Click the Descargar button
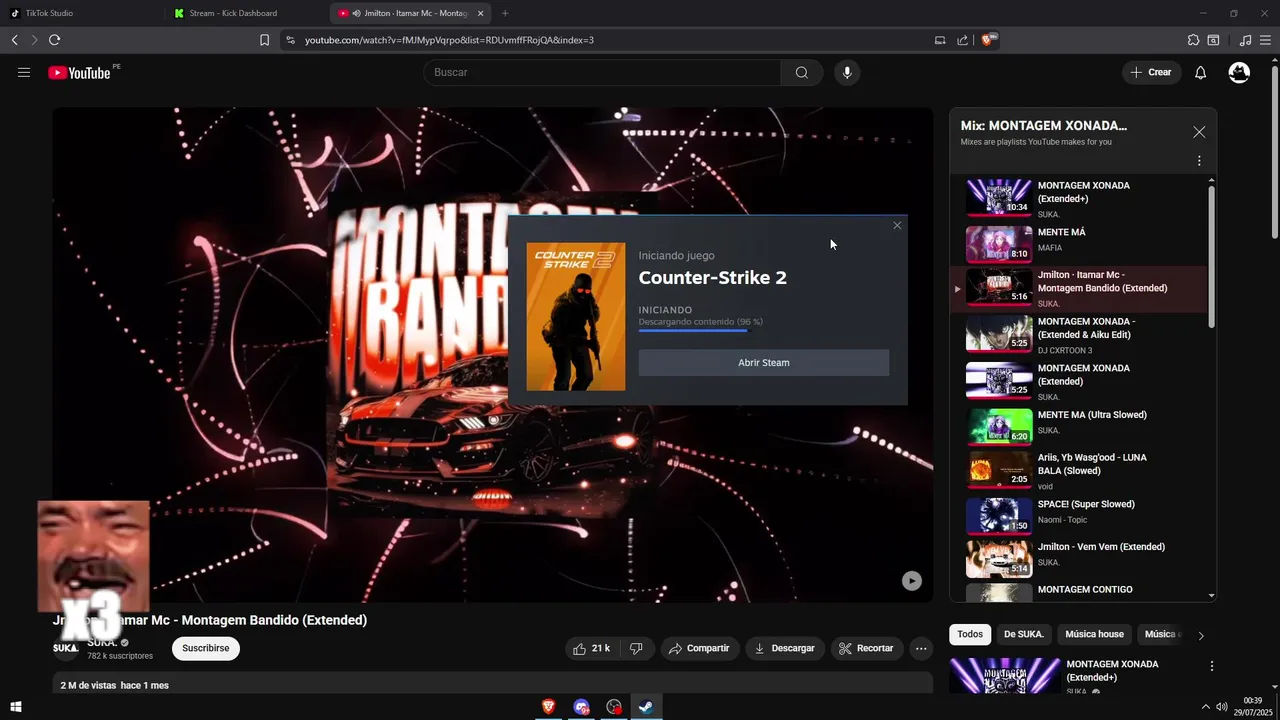The height and width of the screenshot is (720, 1280). tap(784, 648)
